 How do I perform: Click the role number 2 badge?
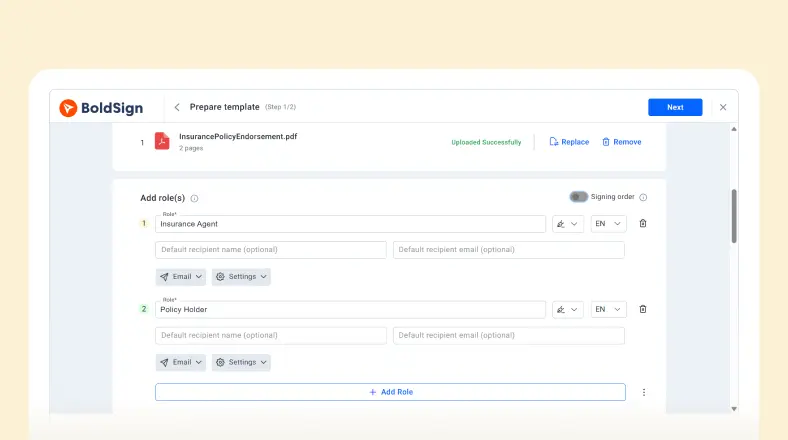click(x=144, y=309)
